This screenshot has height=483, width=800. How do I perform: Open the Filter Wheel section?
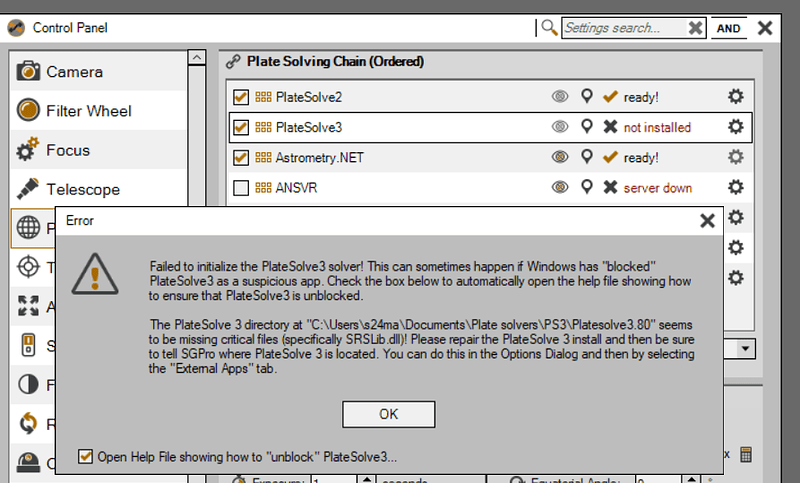point(88,111)
